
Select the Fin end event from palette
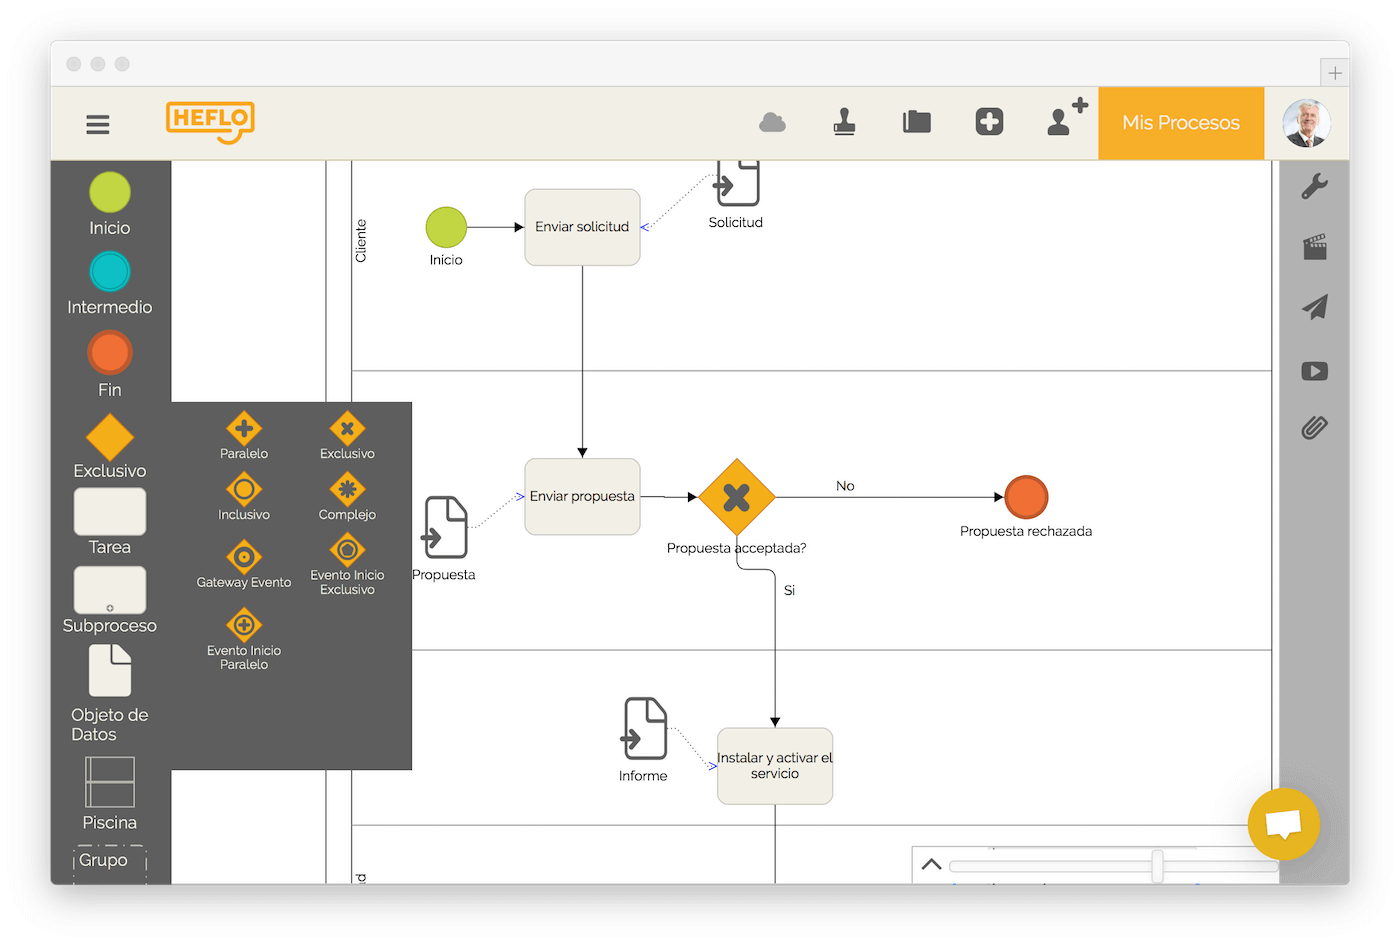(110, 353)
